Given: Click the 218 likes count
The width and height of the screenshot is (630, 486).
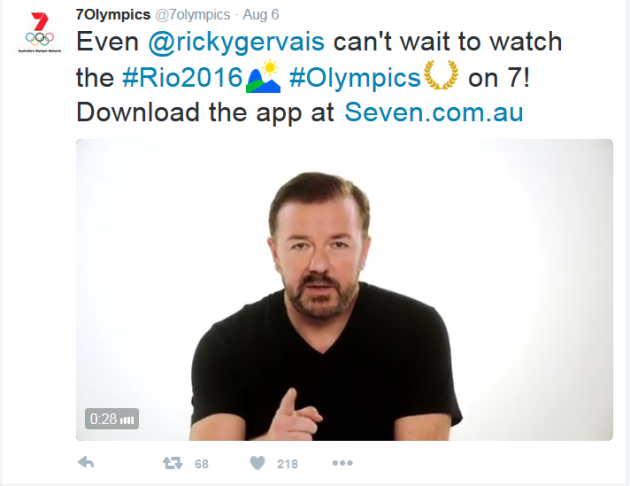Looking at the screenshot, I should [x=288, y=464].
